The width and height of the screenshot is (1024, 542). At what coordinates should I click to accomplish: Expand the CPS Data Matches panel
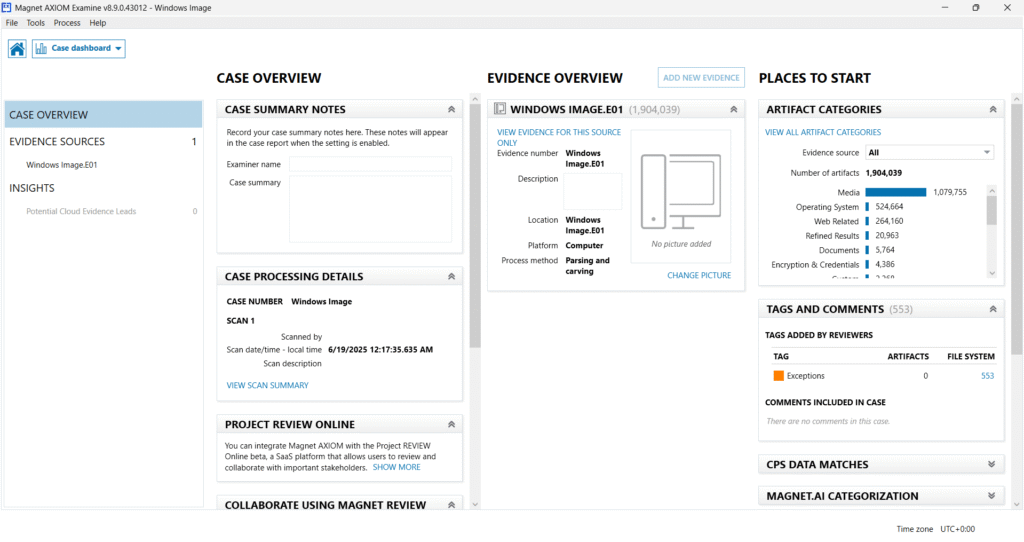point(991,464)
